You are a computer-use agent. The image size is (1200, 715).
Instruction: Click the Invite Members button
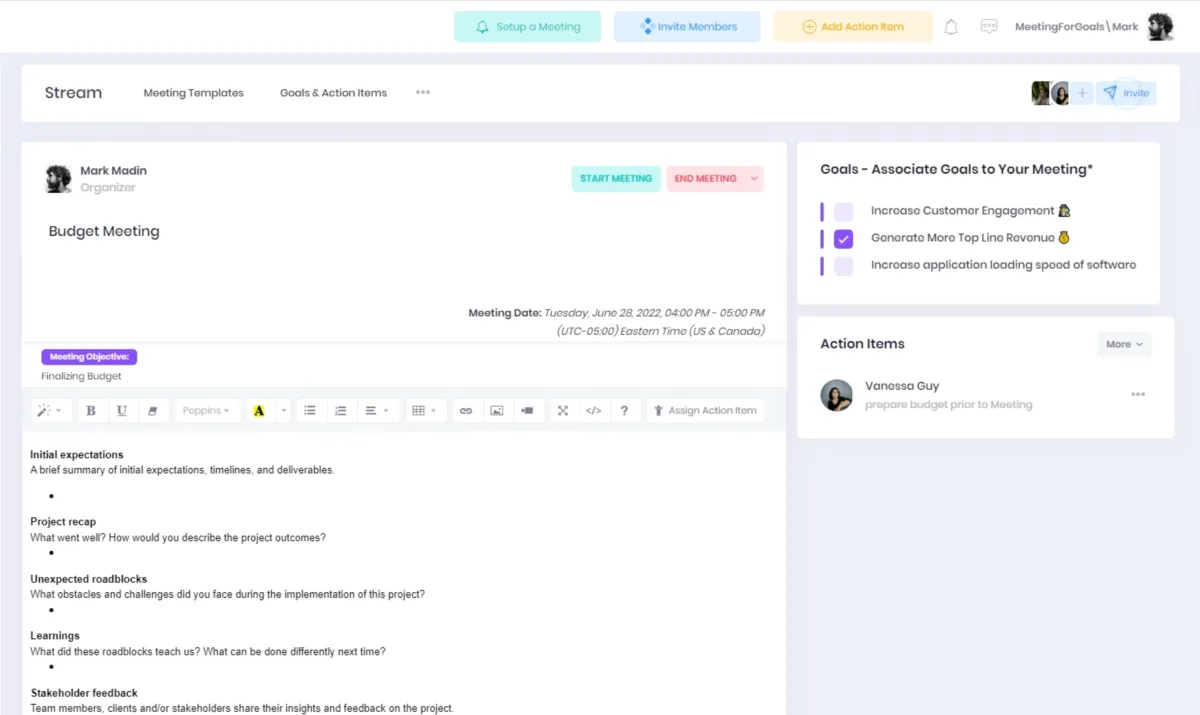click(x=687, y=27)
